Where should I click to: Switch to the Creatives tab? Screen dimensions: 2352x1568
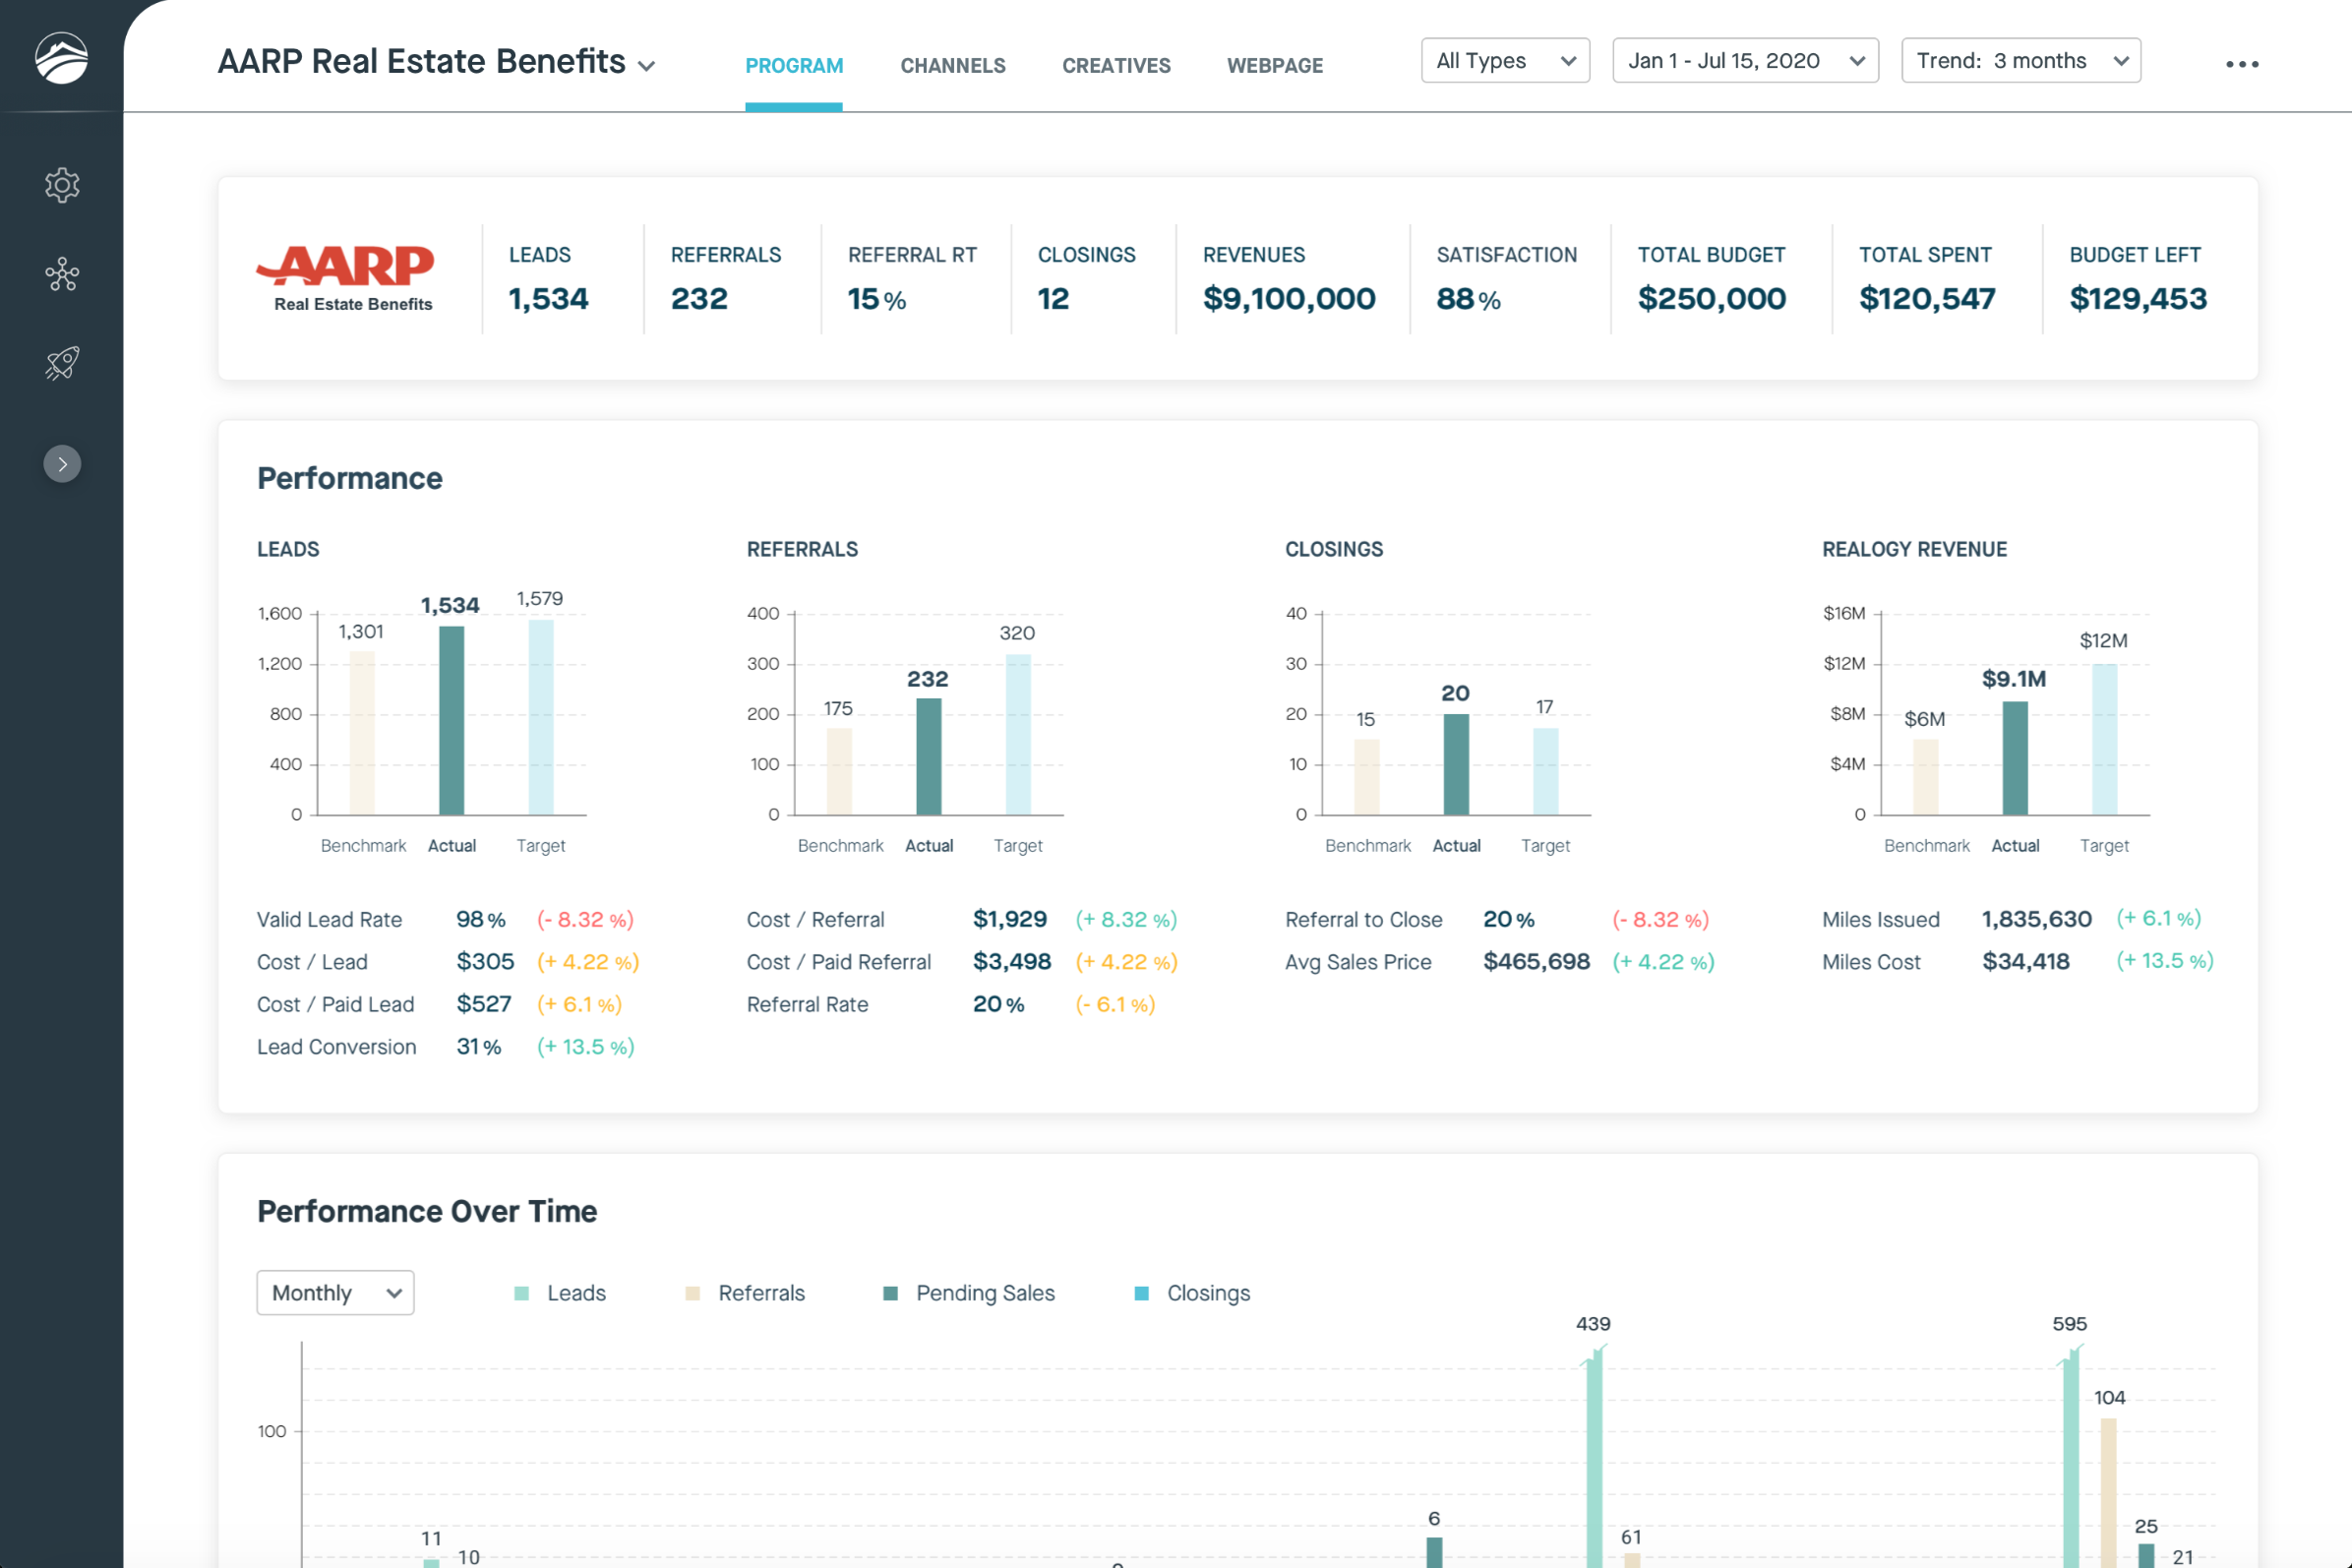click(x=1116, y=66)
